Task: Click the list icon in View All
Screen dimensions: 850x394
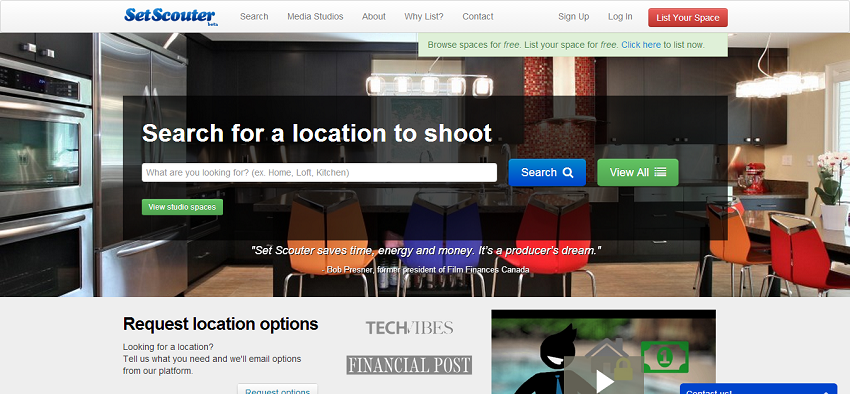Action: coord(660,172)
